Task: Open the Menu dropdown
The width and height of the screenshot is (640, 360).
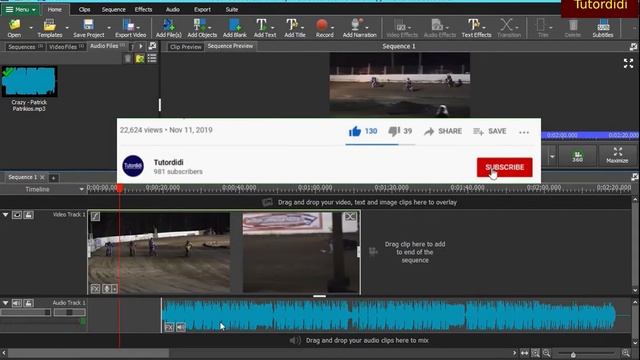Action: tap(21, 9)
